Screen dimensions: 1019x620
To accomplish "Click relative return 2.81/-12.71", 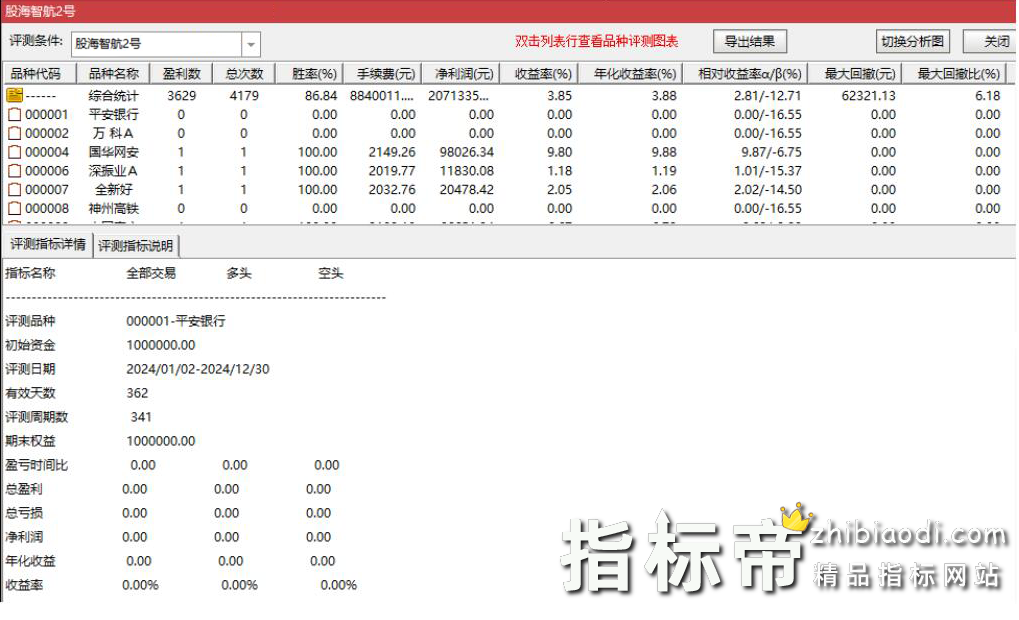I will tap(767, 96).
